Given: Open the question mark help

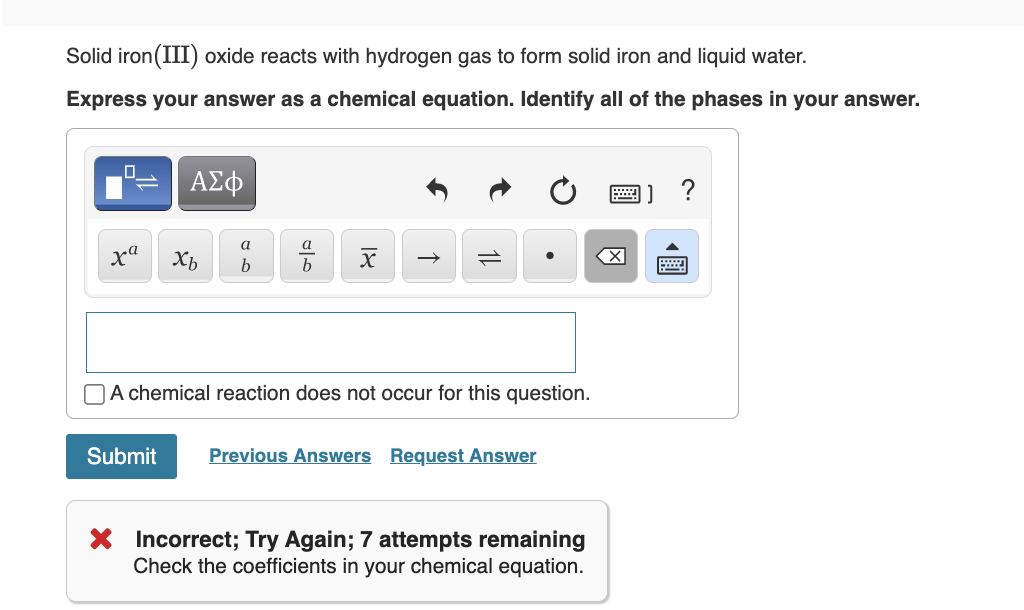Looking at the screenshot, I should point(688,191).
